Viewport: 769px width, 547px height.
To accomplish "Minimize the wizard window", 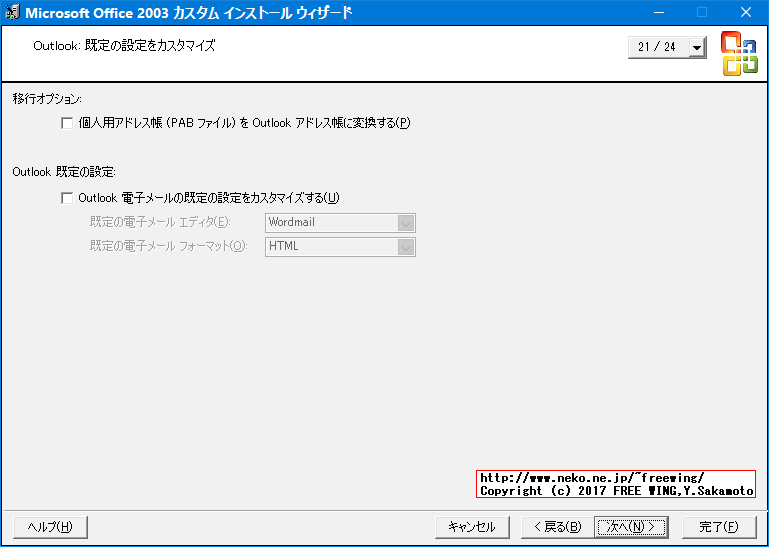I will (659, 12).
